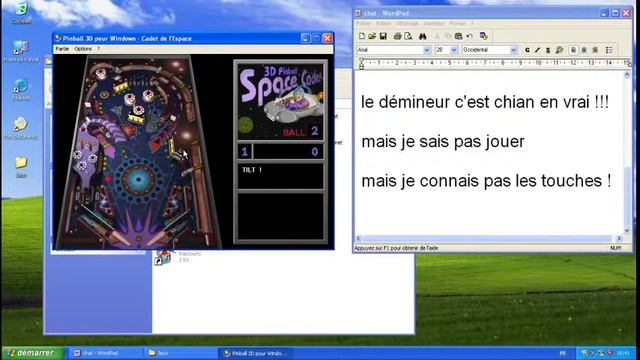The height and width of the screenshot is (360, 640).
Task: Open the Partie menu in Pinball
Action: coord(62,49)
